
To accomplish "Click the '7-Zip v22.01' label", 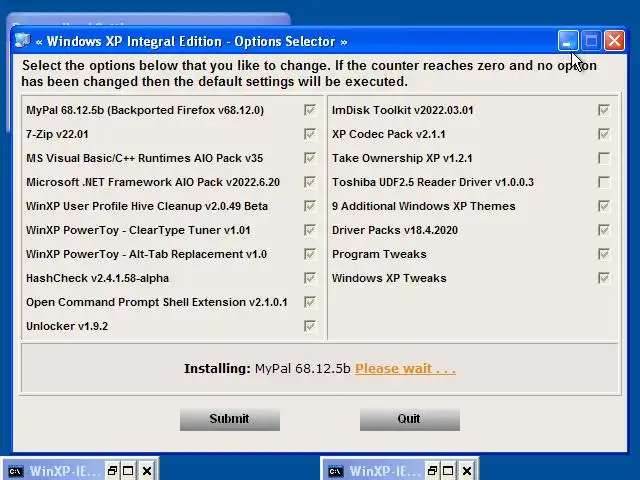I will pos(57,134).
